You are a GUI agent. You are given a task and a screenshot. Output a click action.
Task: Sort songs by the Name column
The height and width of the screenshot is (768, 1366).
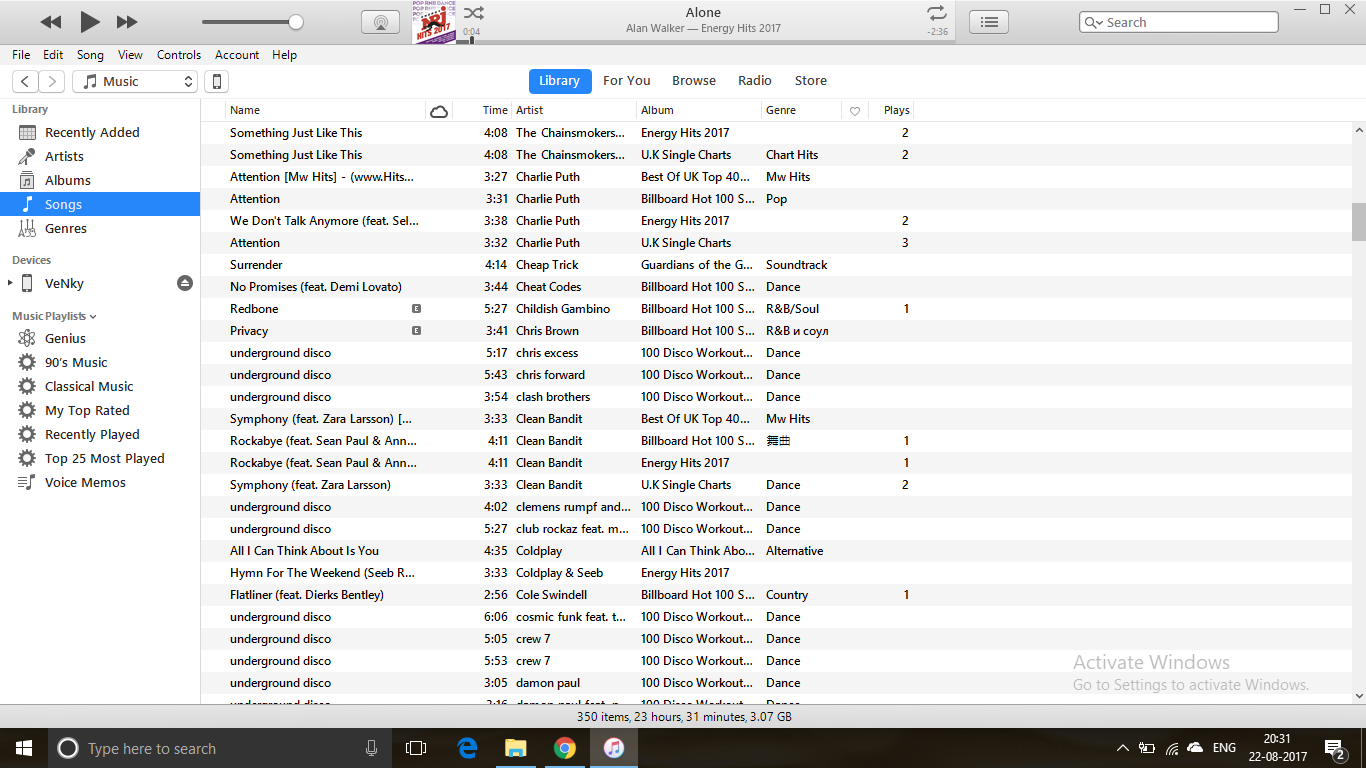tap(326, 110)
